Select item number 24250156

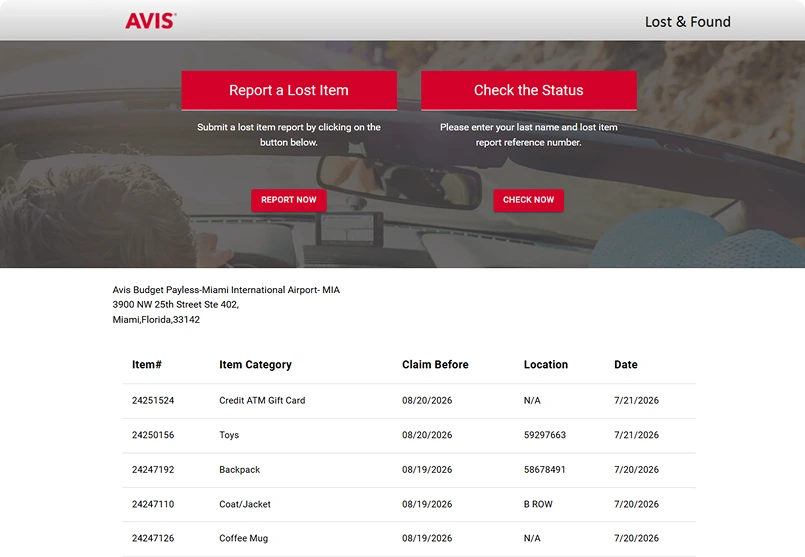click(x=153, y=435)
